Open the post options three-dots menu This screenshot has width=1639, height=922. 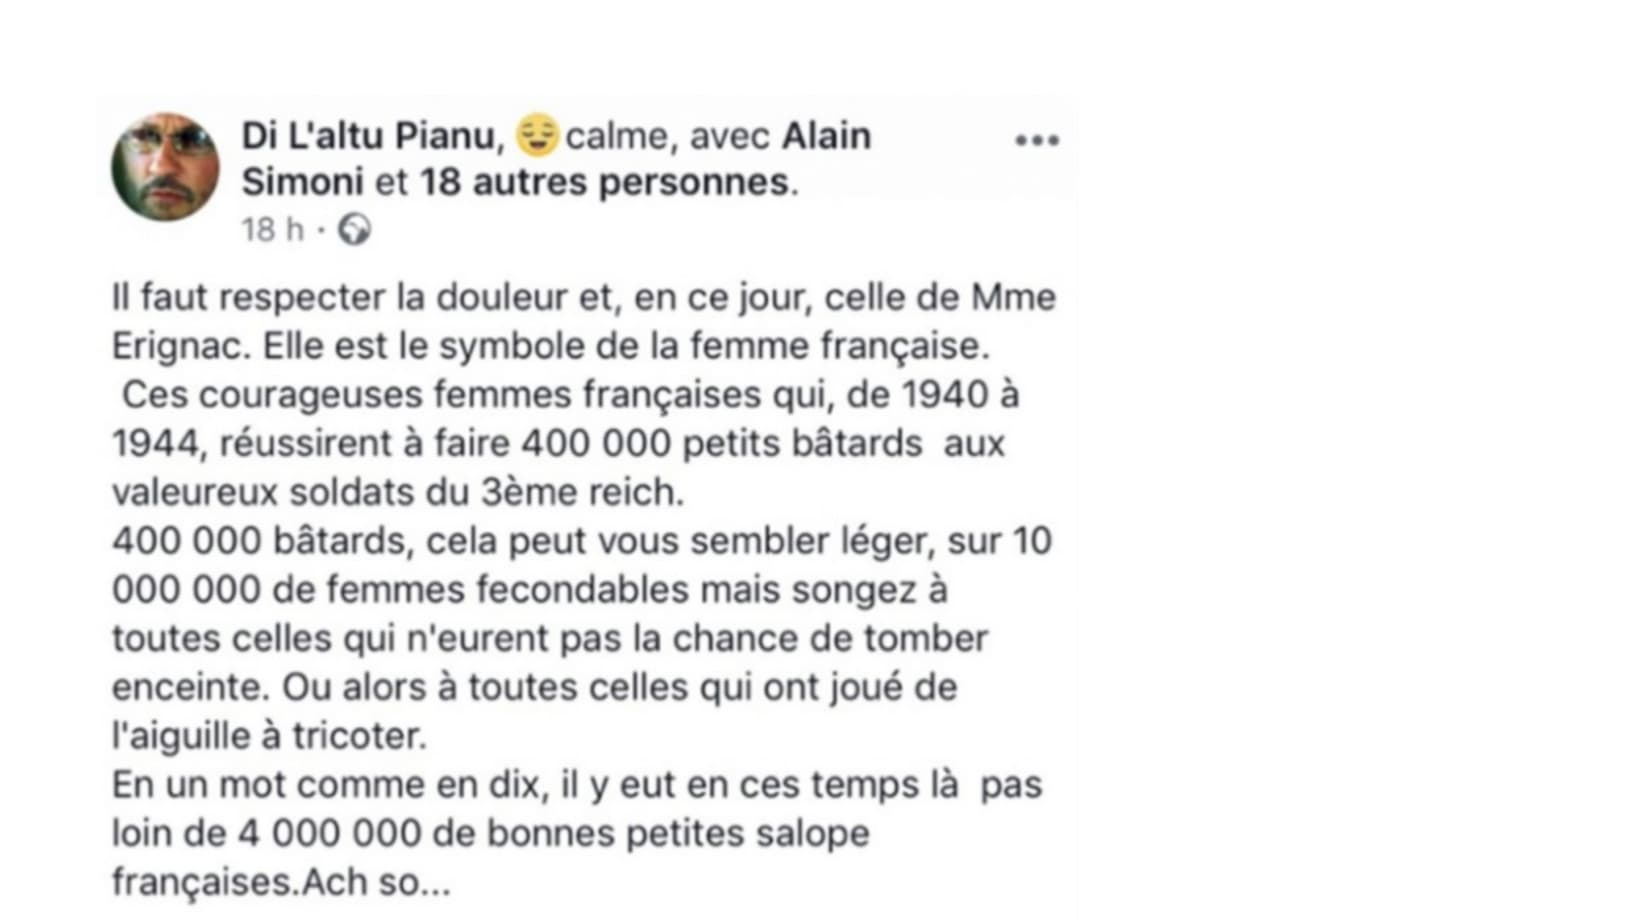tap(1037, 140)
